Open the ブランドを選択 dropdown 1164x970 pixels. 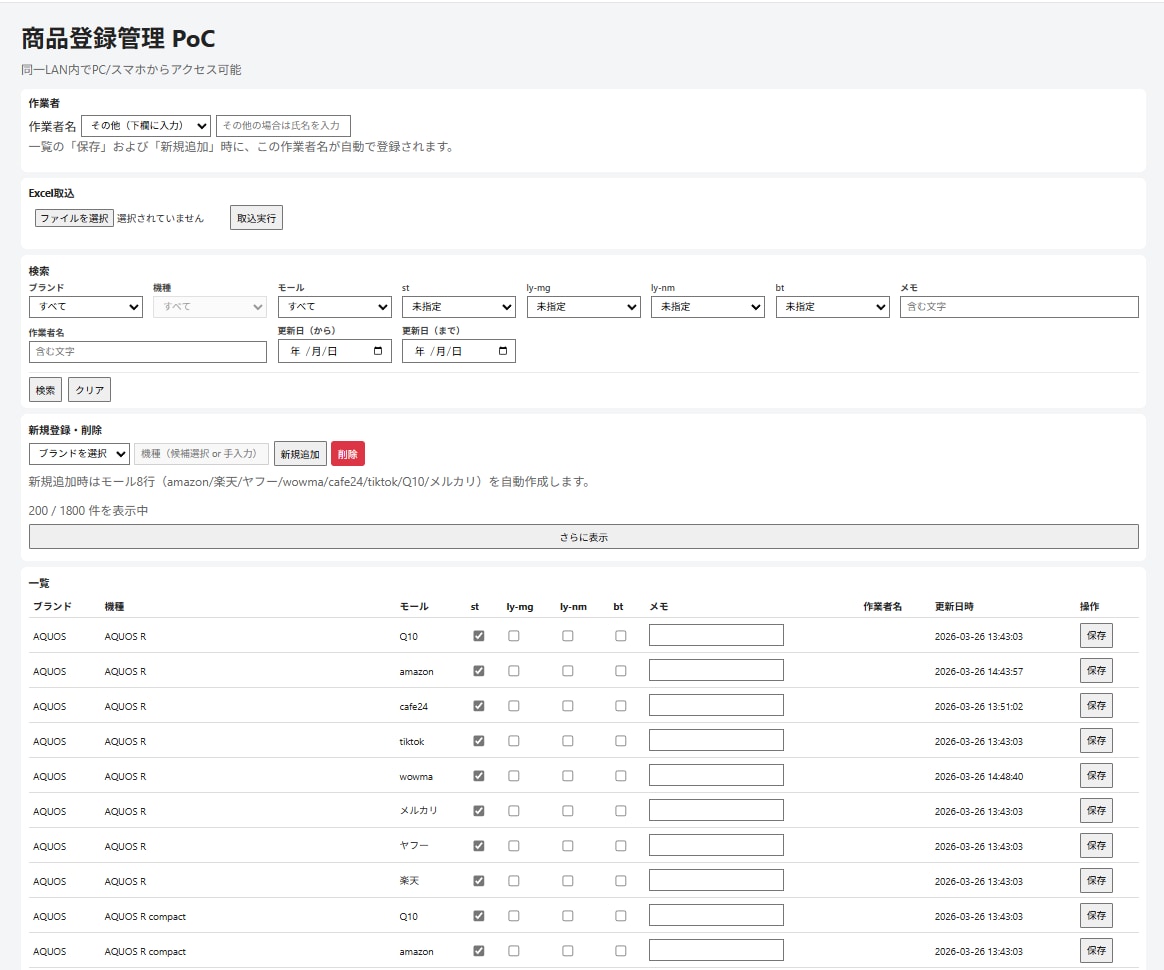coord(79,453)
